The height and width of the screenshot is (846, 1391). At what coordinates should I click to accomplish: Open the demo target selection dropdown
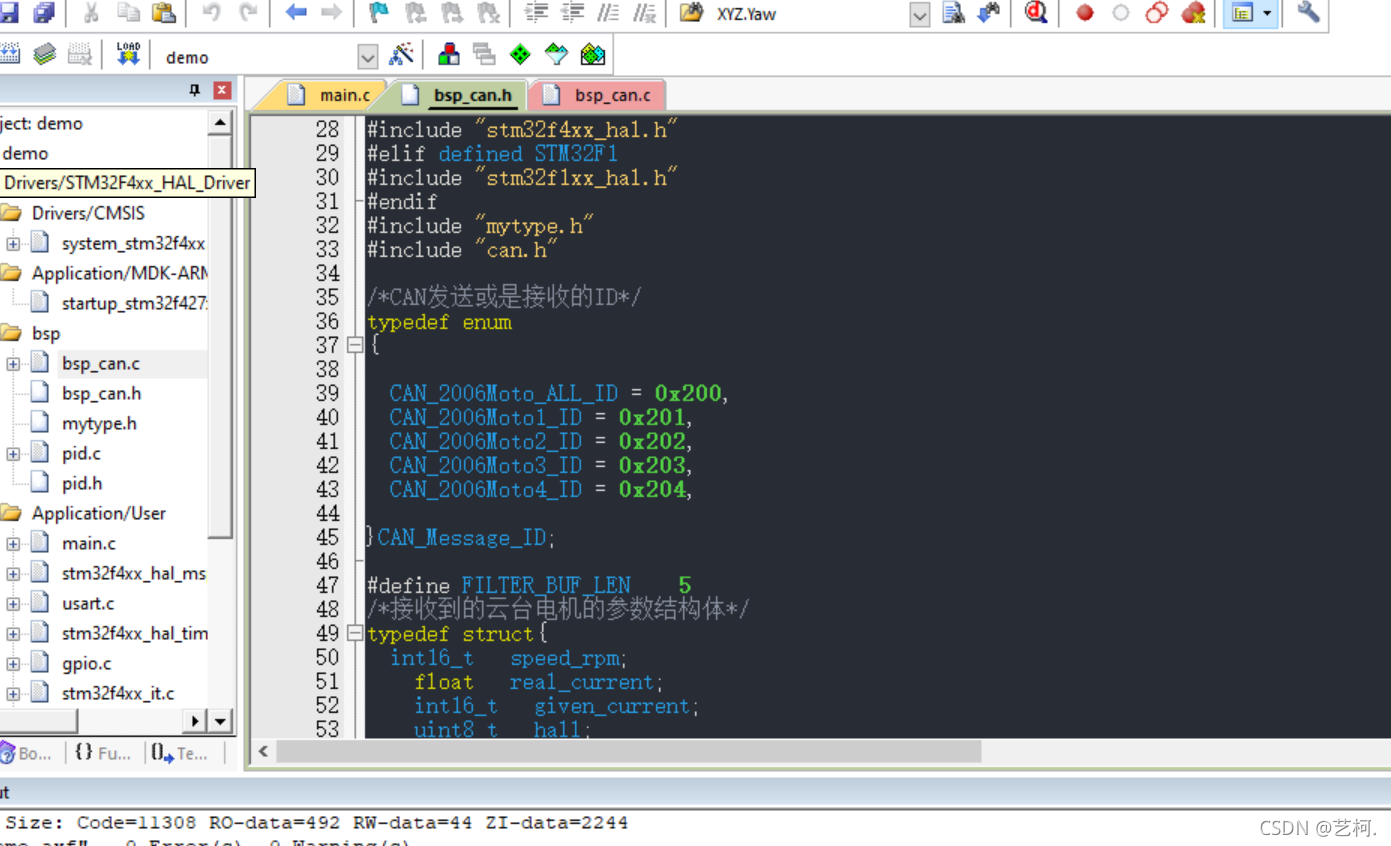click(x=367, y=56)
